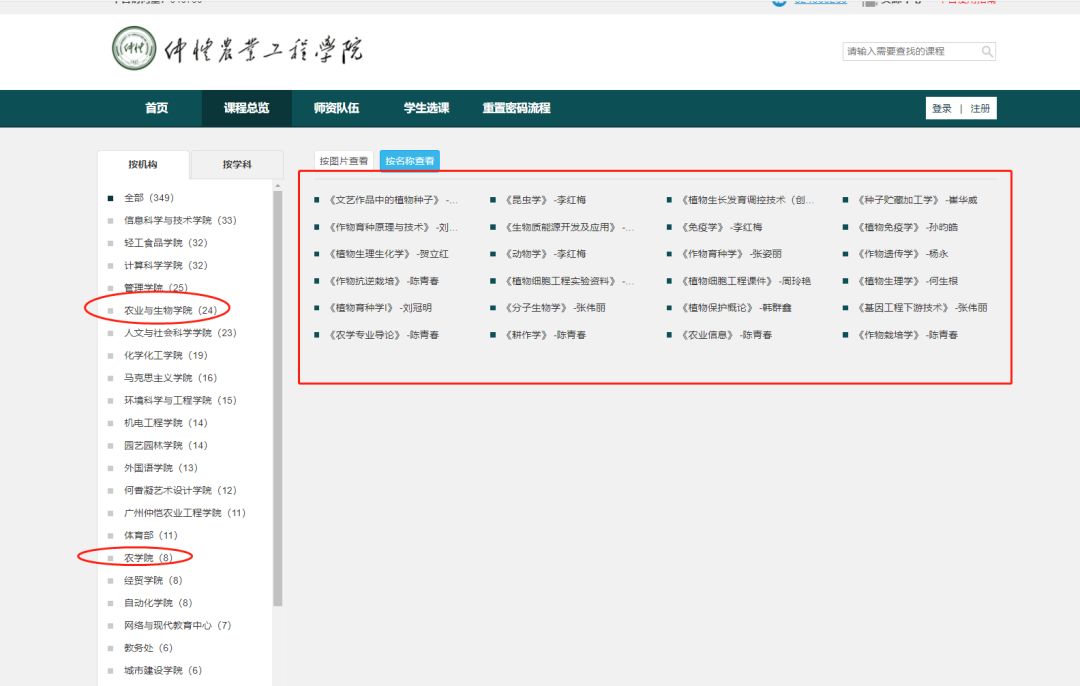Select 农业与生物学院 (24) in the list
1080x686 pixels.
(x=170, y=310)
